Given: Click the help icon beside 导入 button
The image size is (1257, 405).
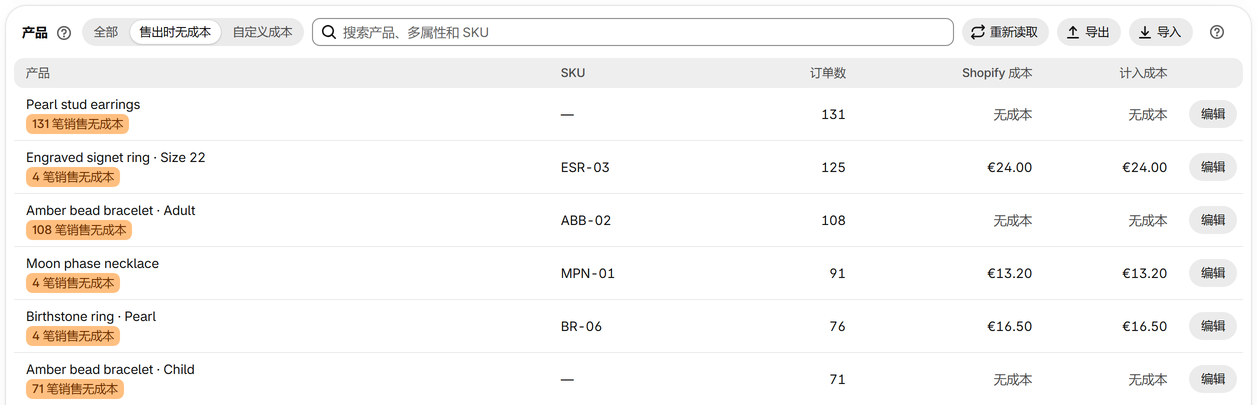Looking at the screenshot, I should tap(1217, 32).
